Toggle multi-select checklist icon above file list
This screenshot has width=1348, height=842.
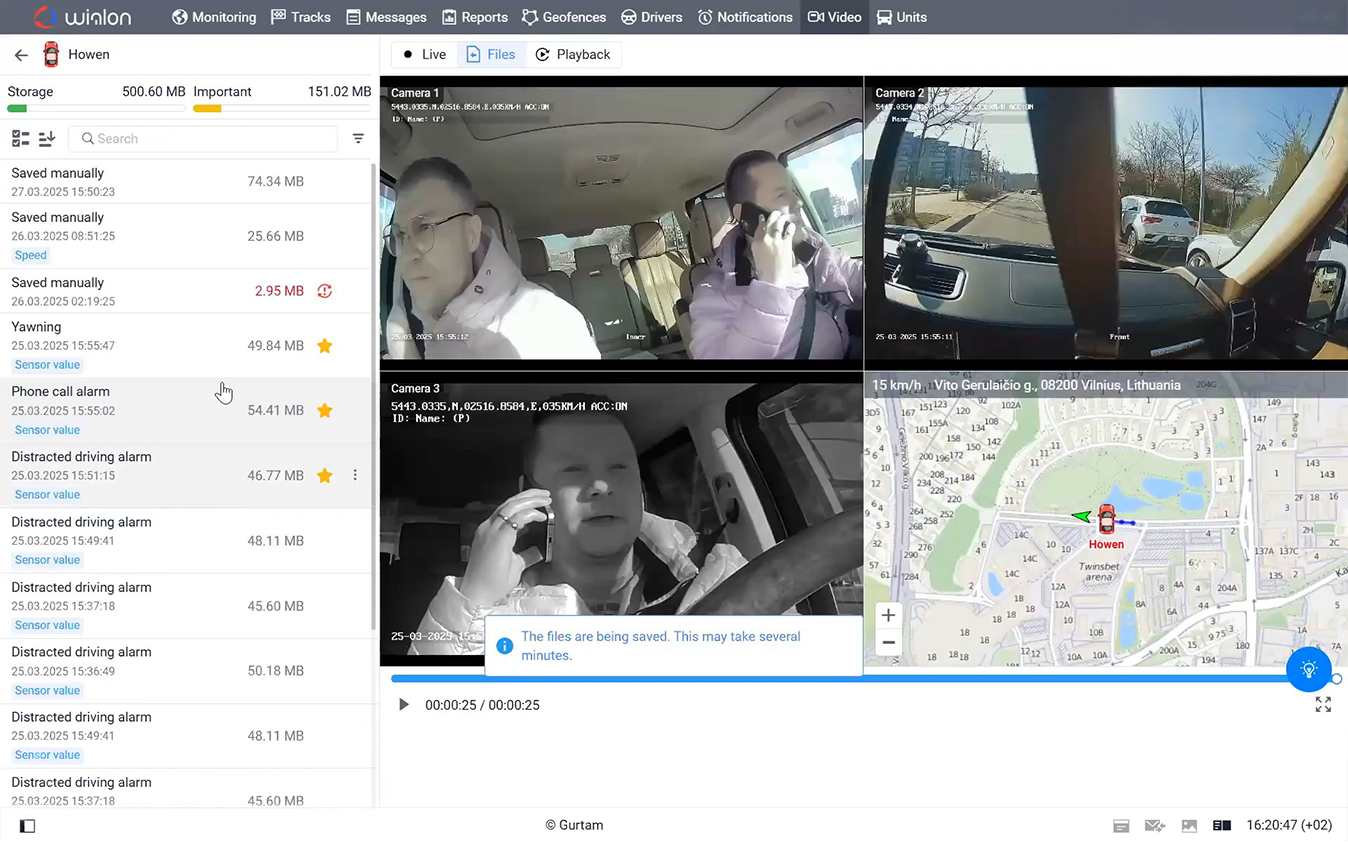[x=20, y=139]
